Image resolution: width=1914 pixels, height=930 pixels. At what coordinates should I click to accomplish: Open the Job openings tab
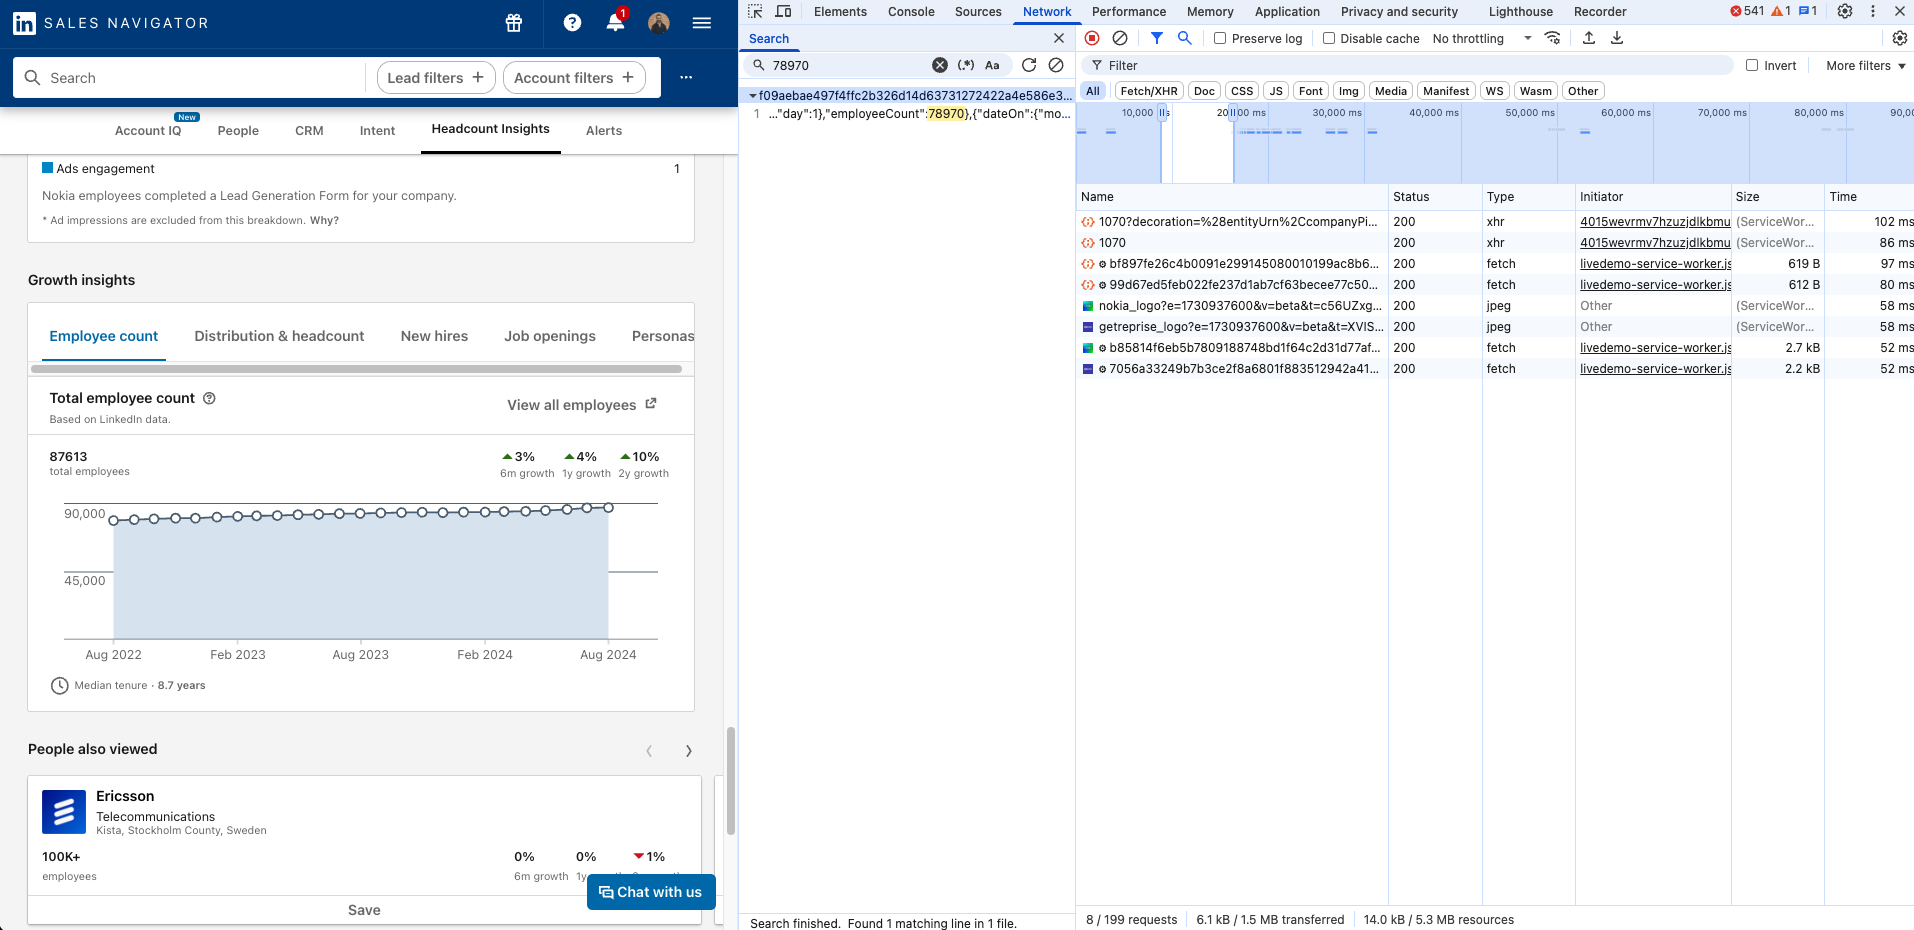click(550, 336)
